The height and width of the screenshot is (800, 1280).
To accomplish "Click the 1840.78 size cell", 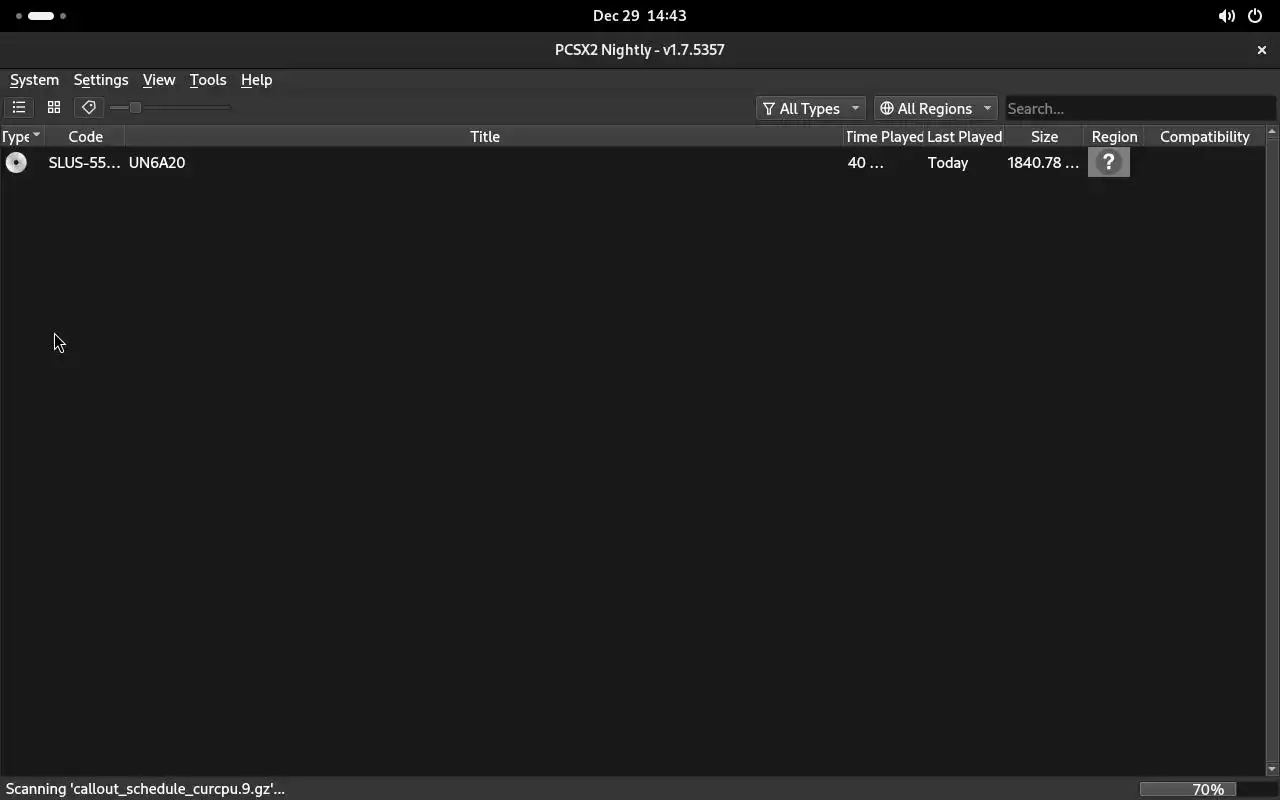I will click(1043, 162).
